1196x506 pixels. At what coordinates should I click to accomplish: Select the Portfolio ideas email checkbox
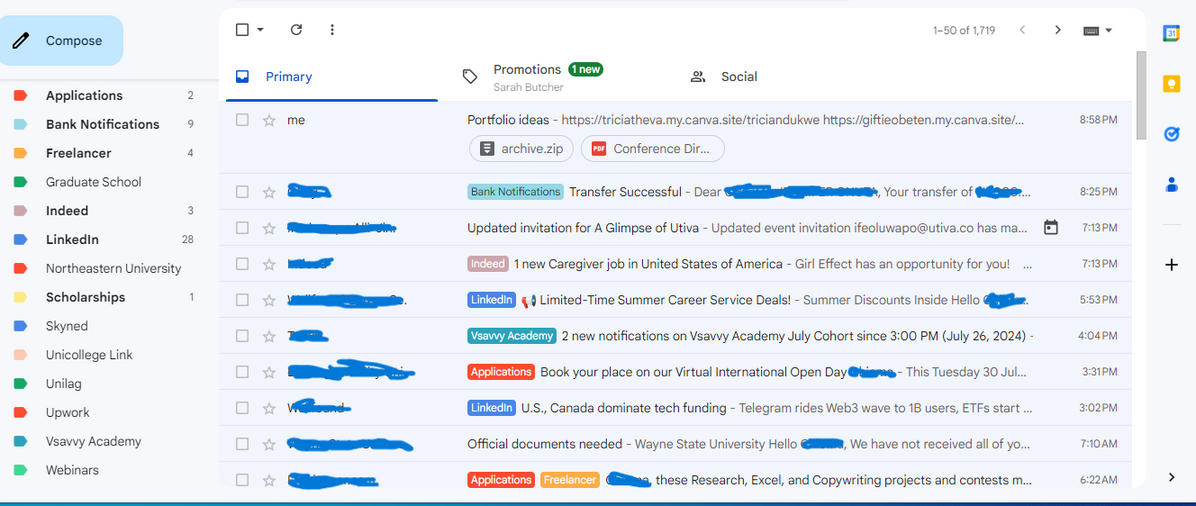242,120
